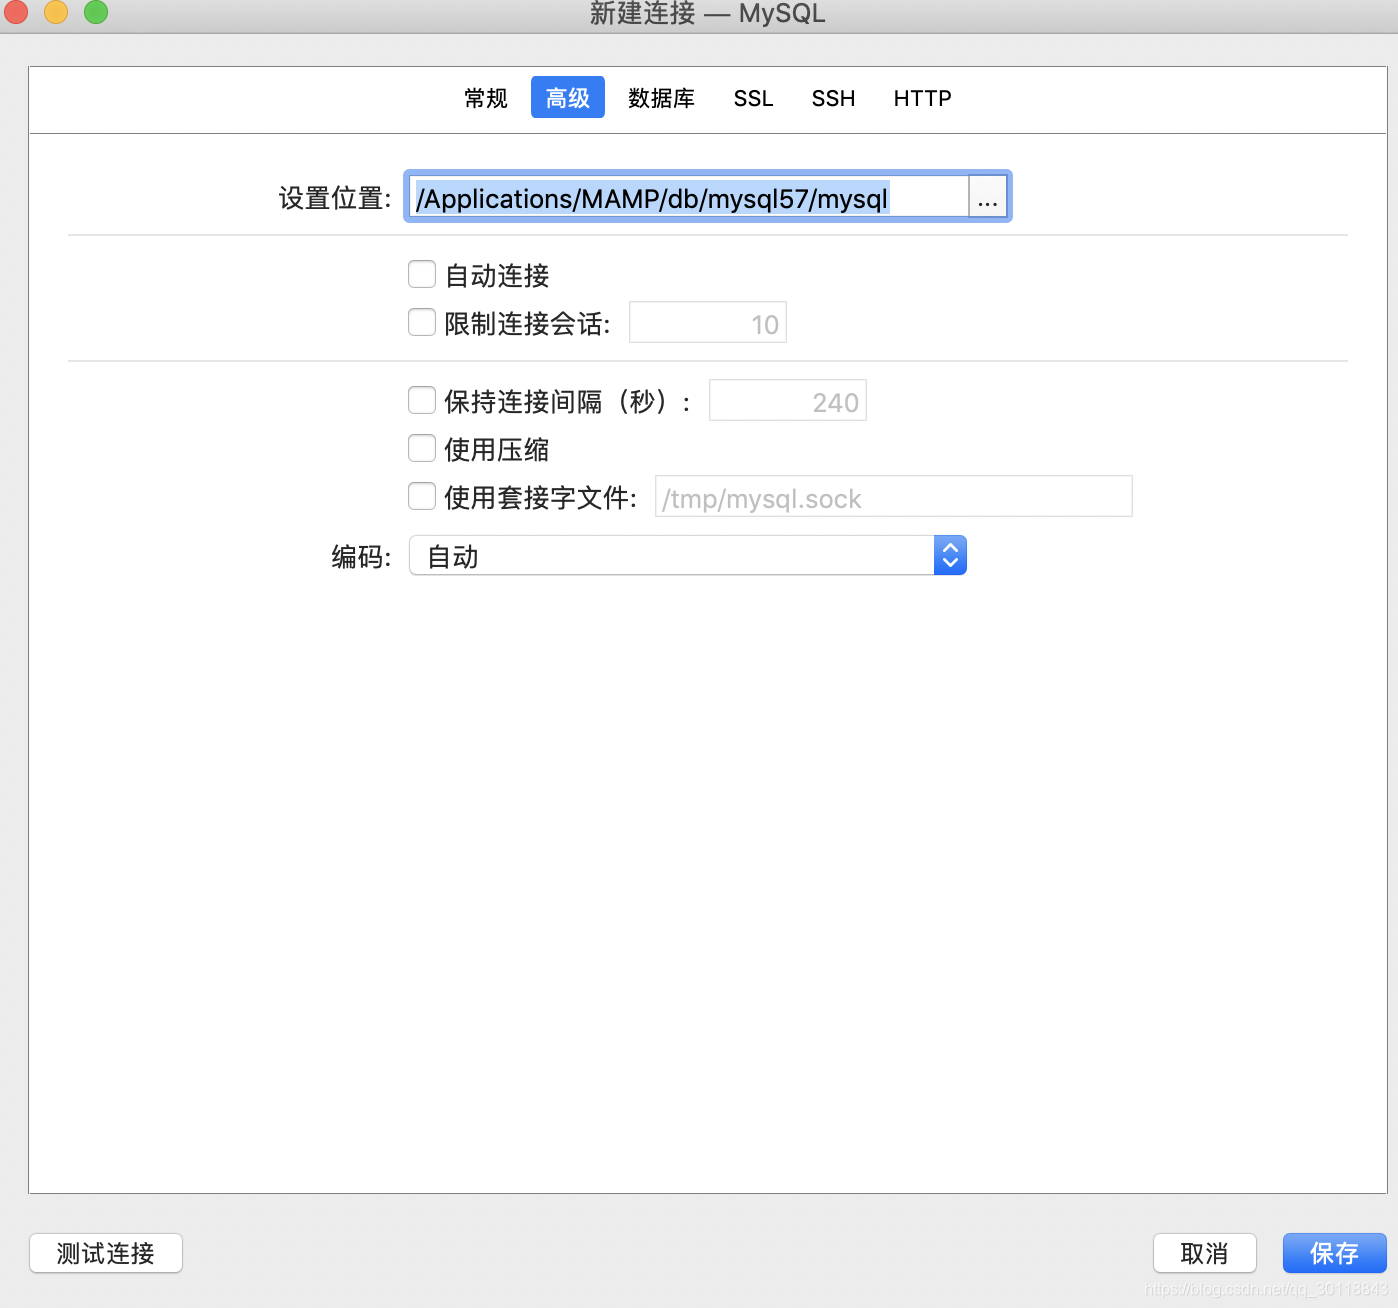Click the /tmp/mysql.sock socket file field

[893, 497]
